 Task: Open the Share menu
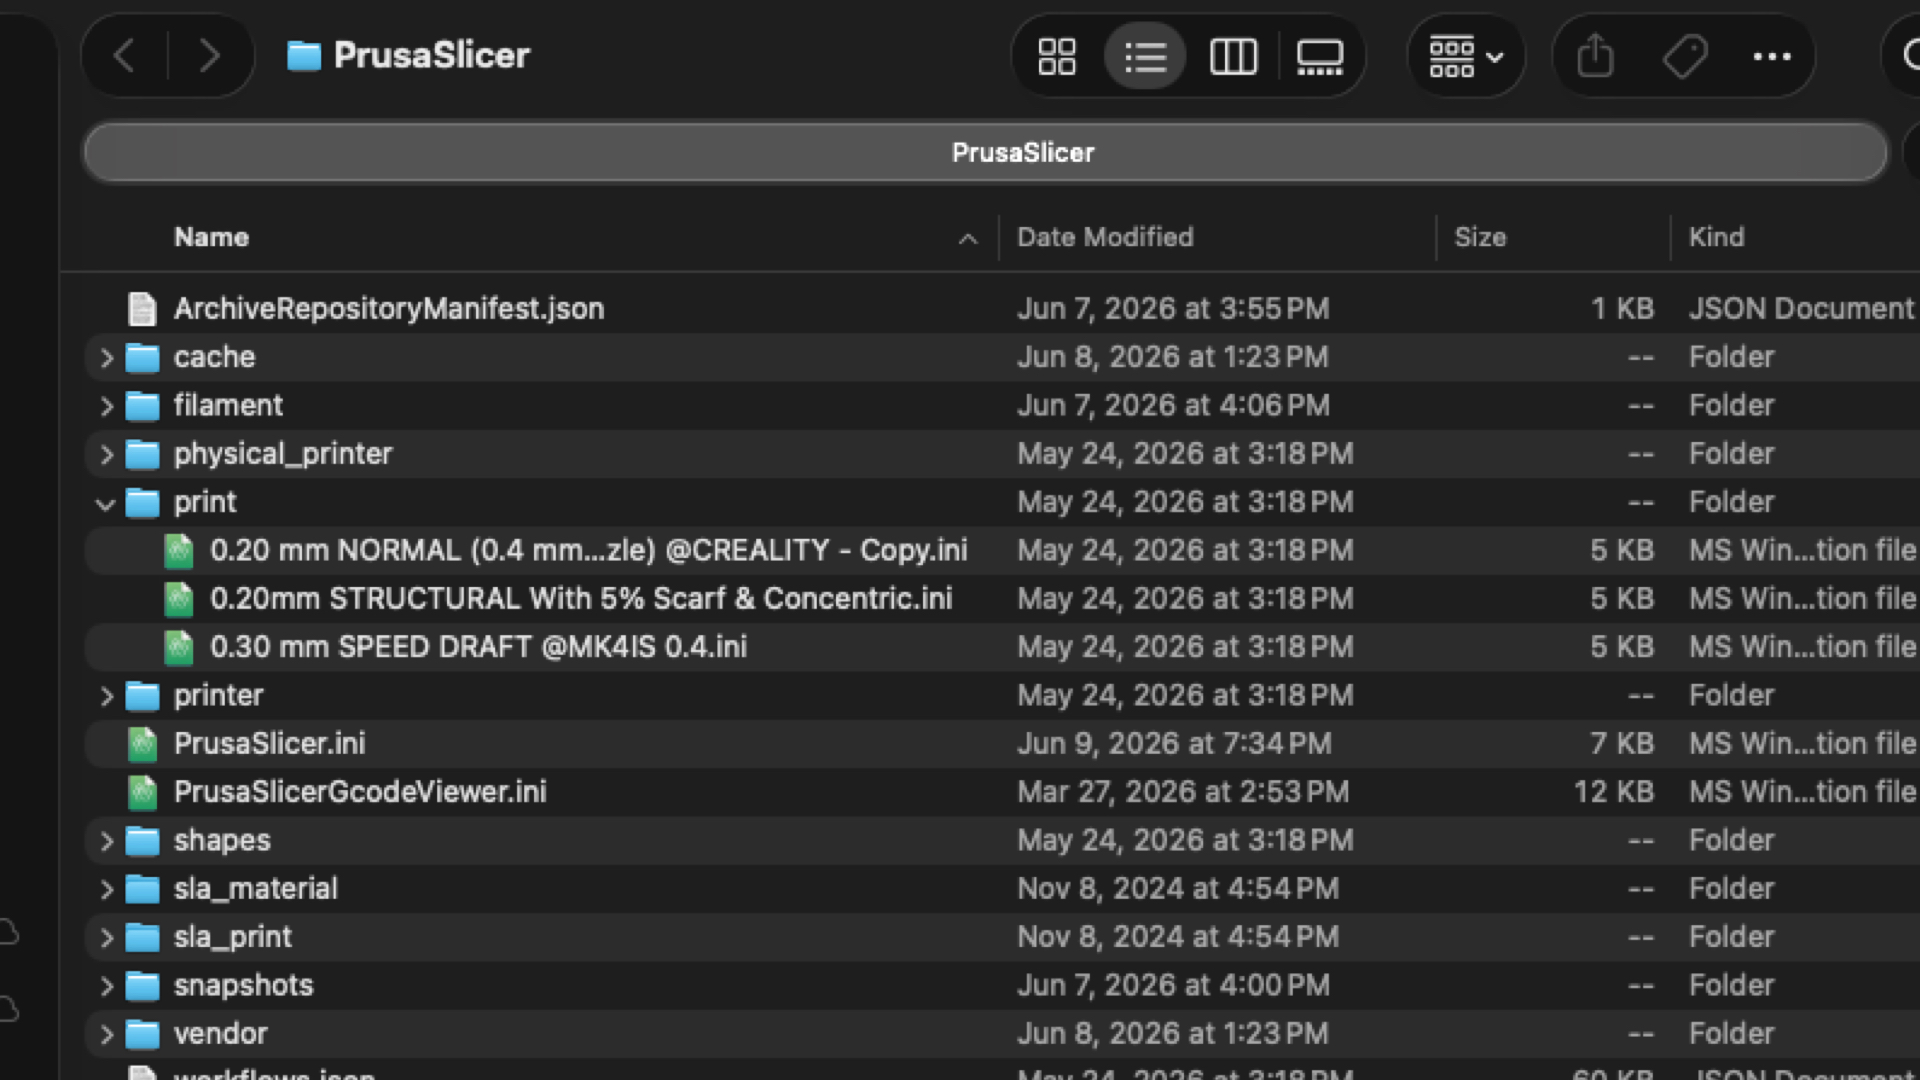point(1596,56)
